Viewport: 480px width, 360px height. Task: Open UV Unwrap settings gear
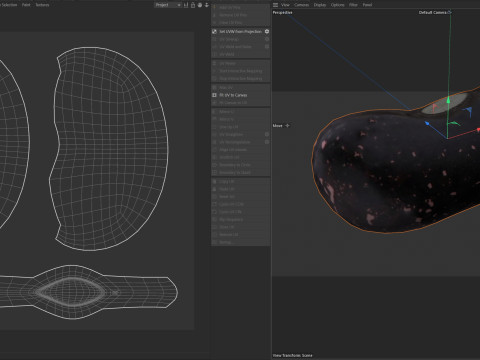coord(267,39)
